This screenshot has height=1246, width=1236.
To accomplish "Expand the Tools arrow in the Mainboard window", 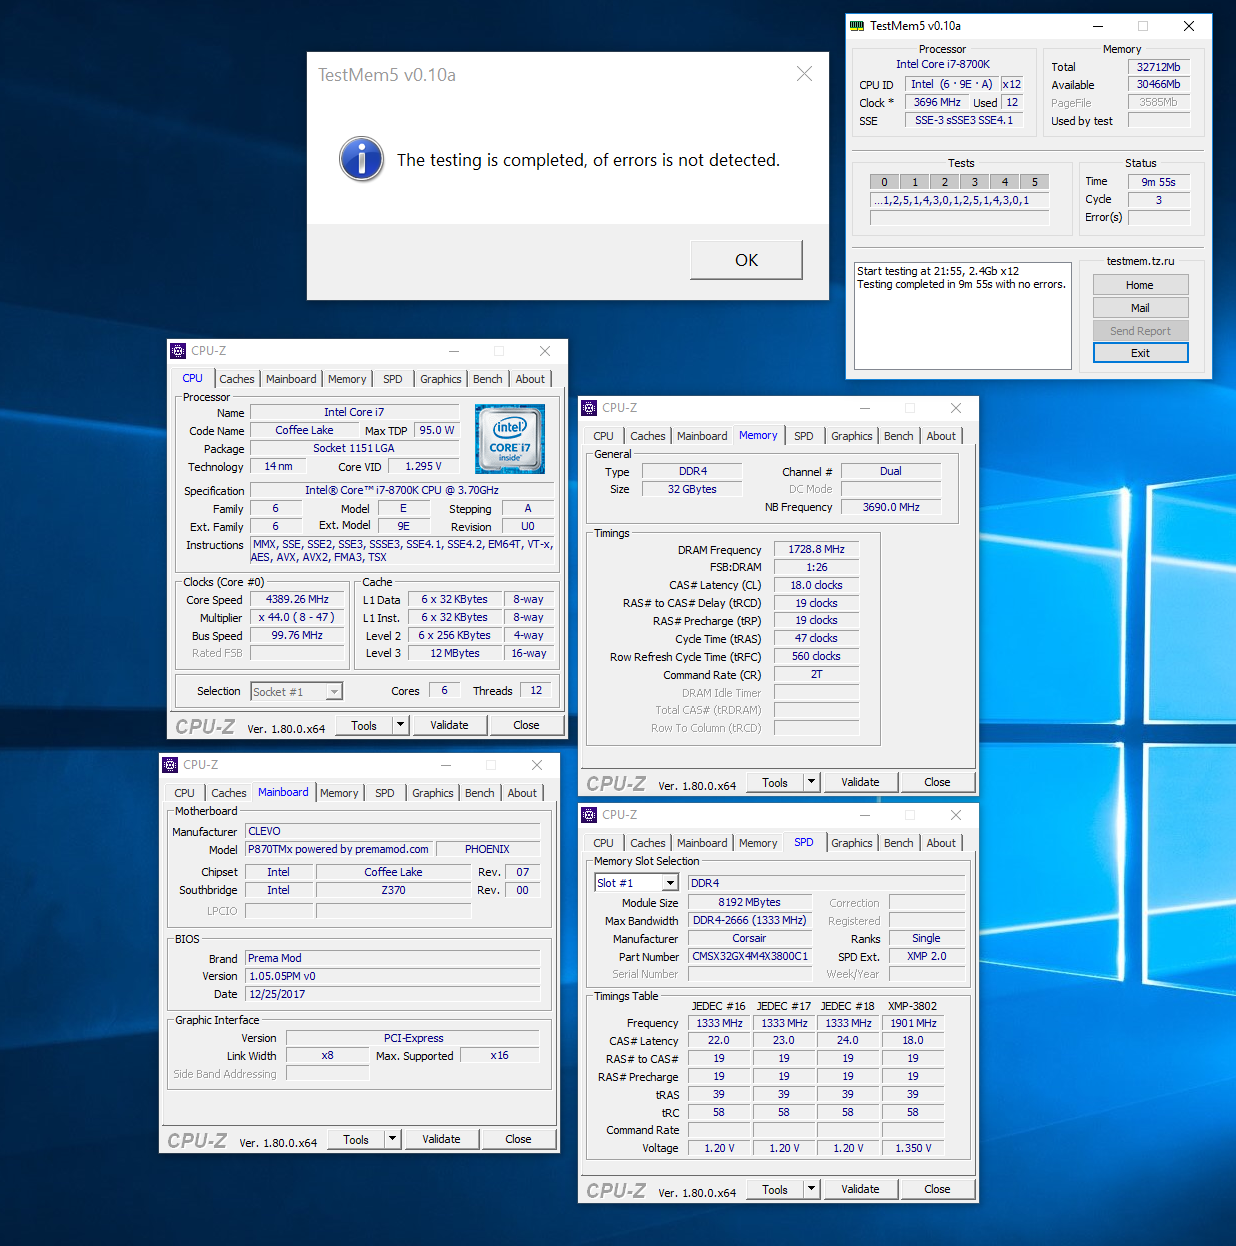I will tap(392, 1139).
